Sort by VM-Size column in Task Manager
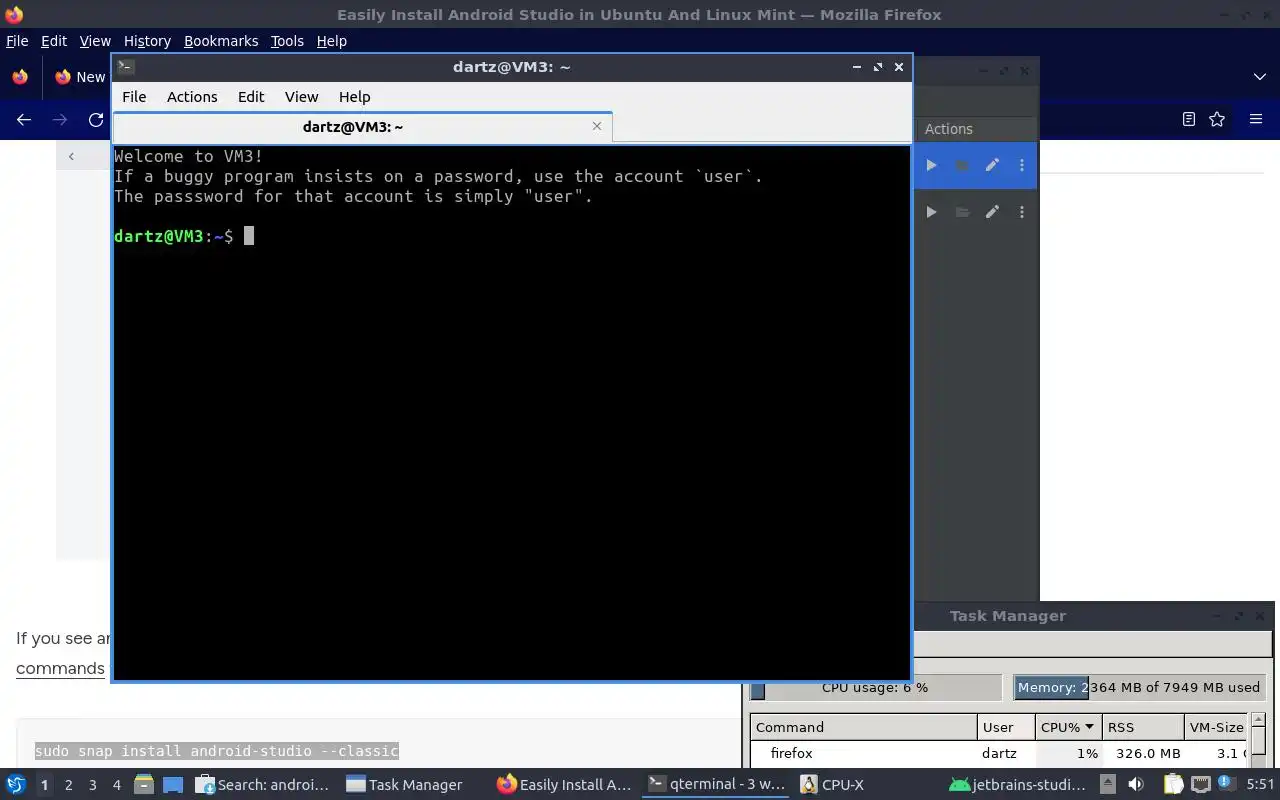The width and height of the screenshot is (1280, 800). click(1216, 727)
